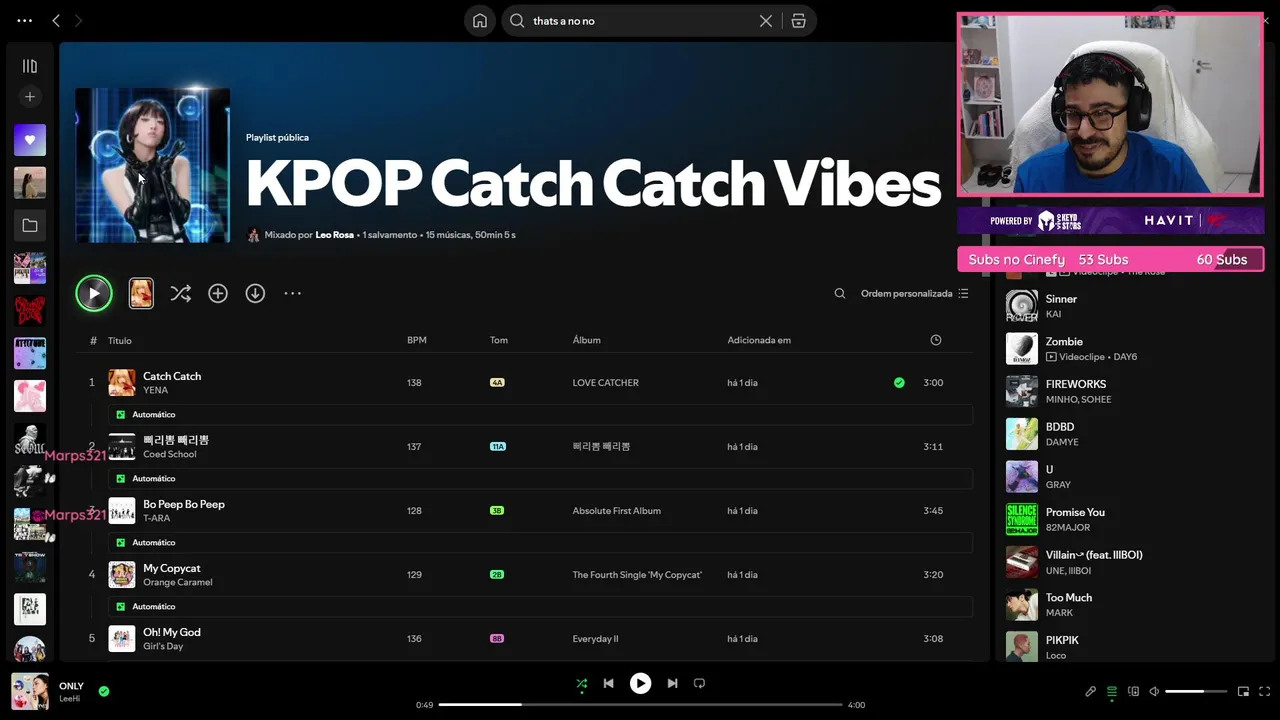Toggle repeat in the player bar
This screenshot has height=720, width=1280.
699,684
